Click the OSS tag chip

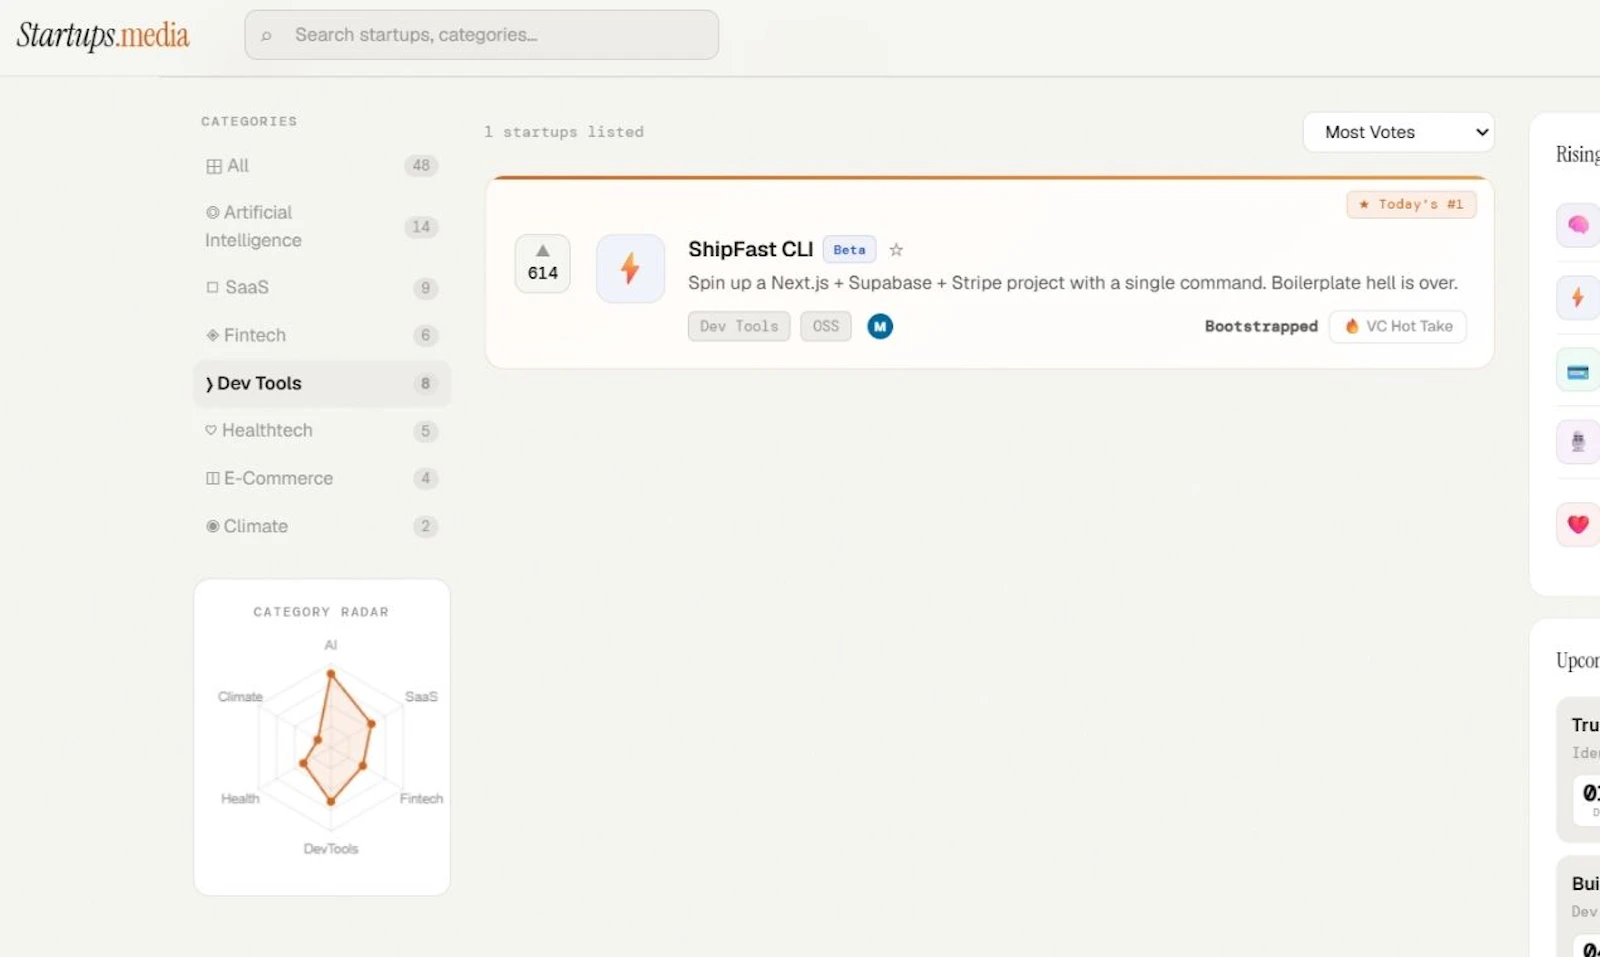[825, 326]
